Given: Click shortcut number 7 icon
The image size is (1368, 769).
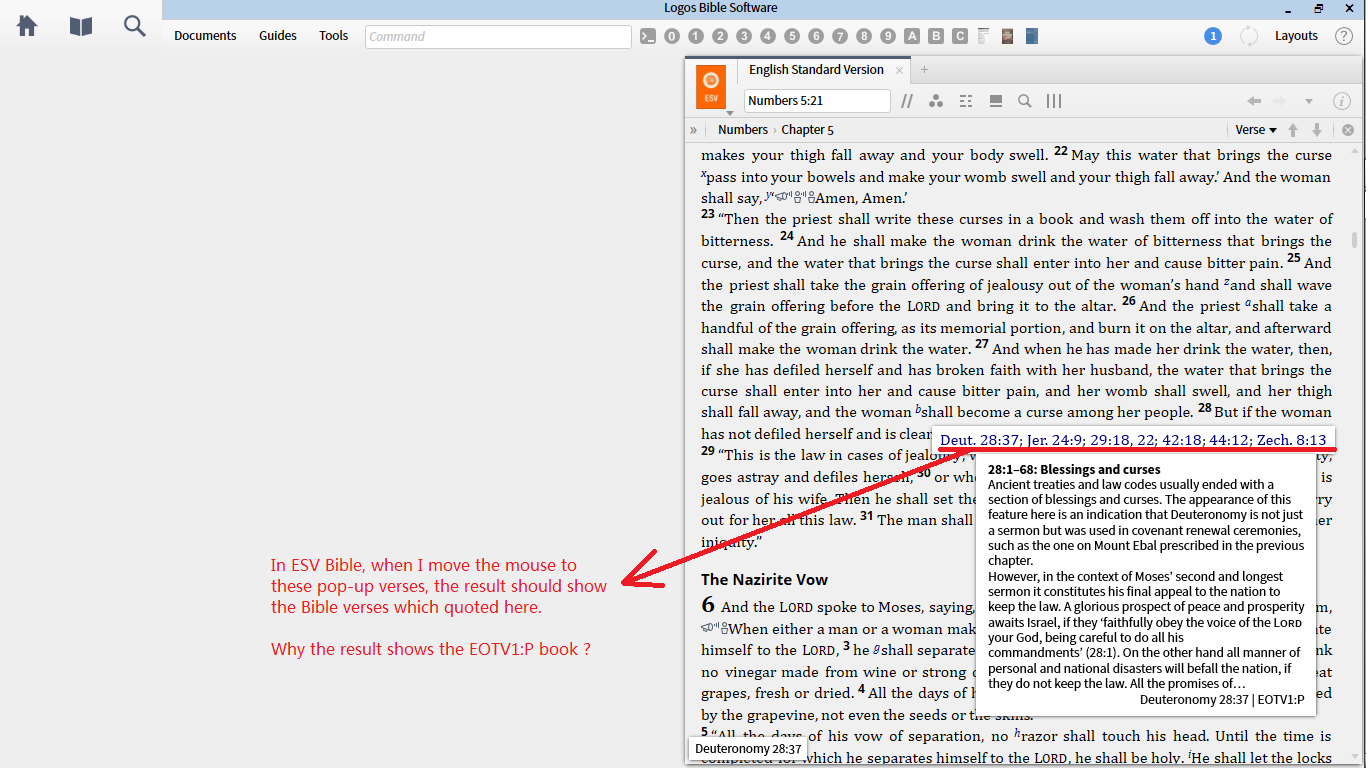Looking at the screenshot, I should 840,36.
